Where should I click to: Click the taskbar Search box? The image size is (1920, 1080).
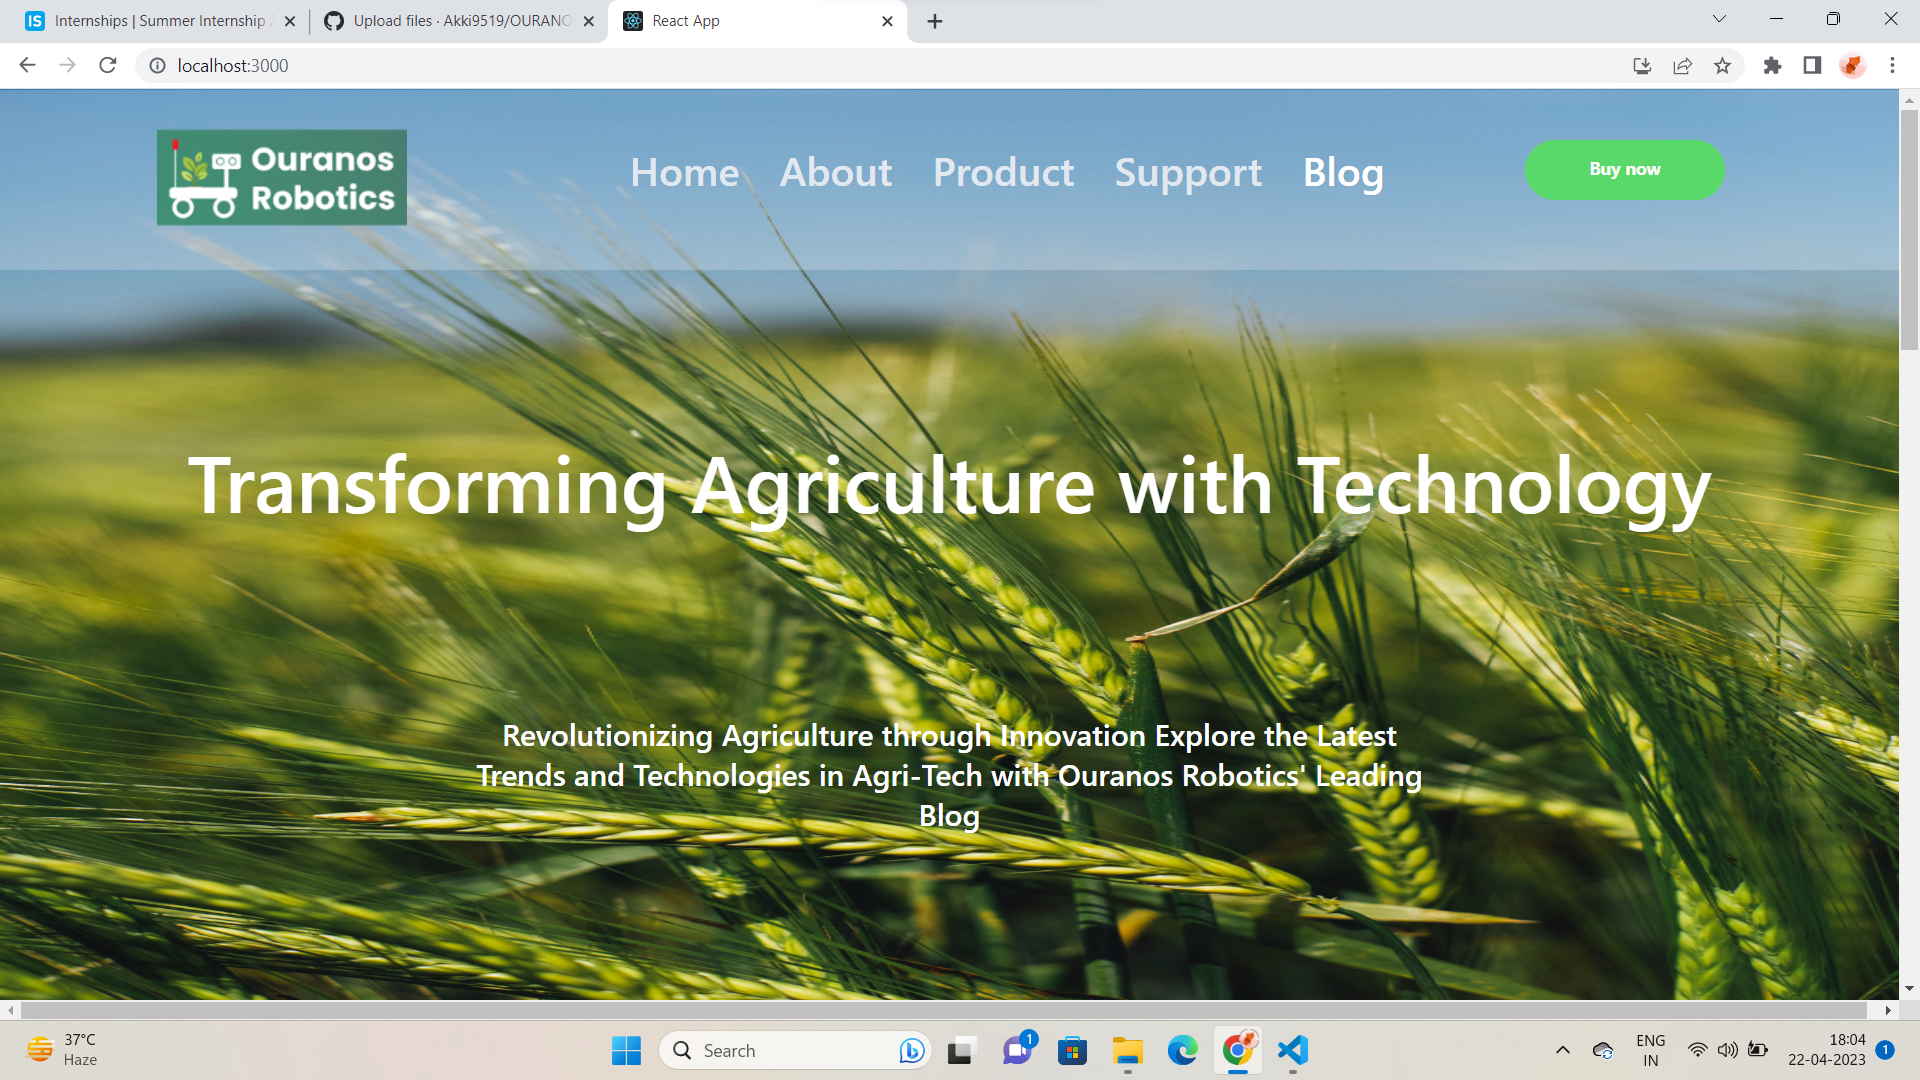pyautogui.click(x=795, y=1050)
